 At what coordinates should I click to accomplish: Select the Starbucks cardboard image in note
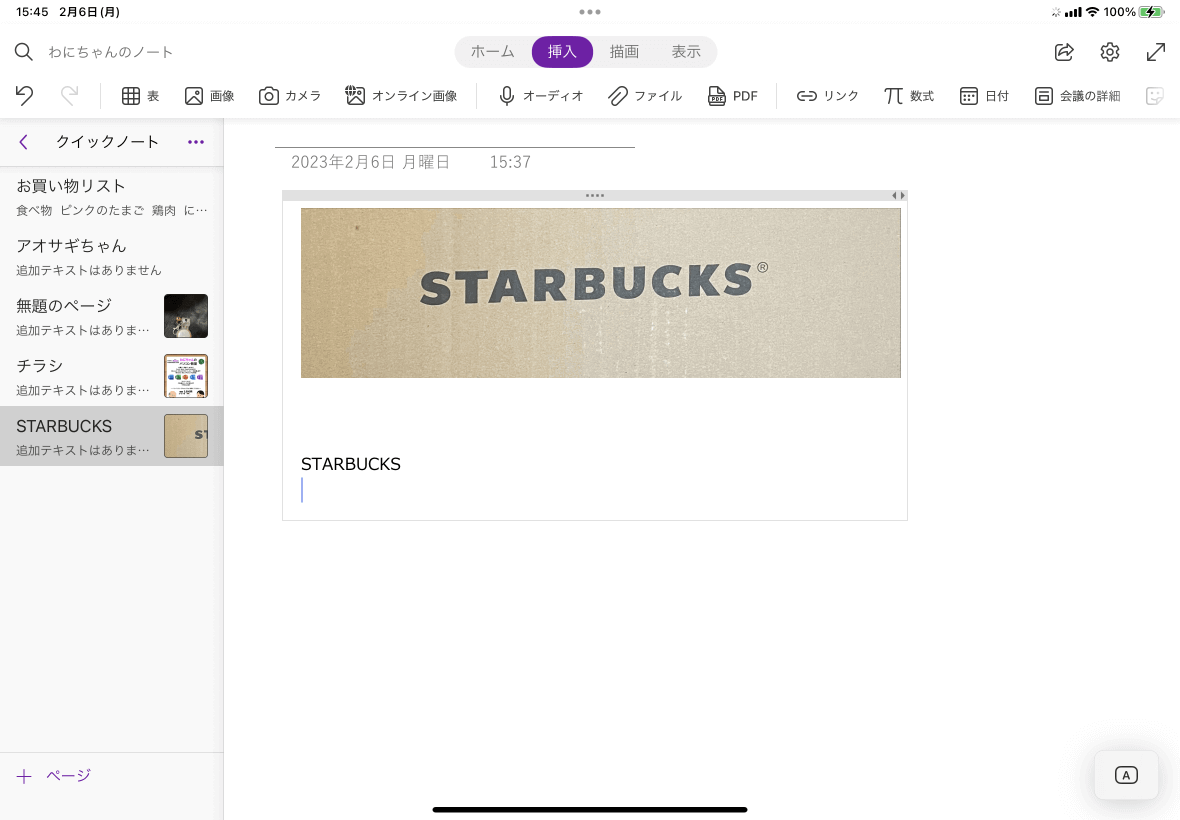(601, 293)
